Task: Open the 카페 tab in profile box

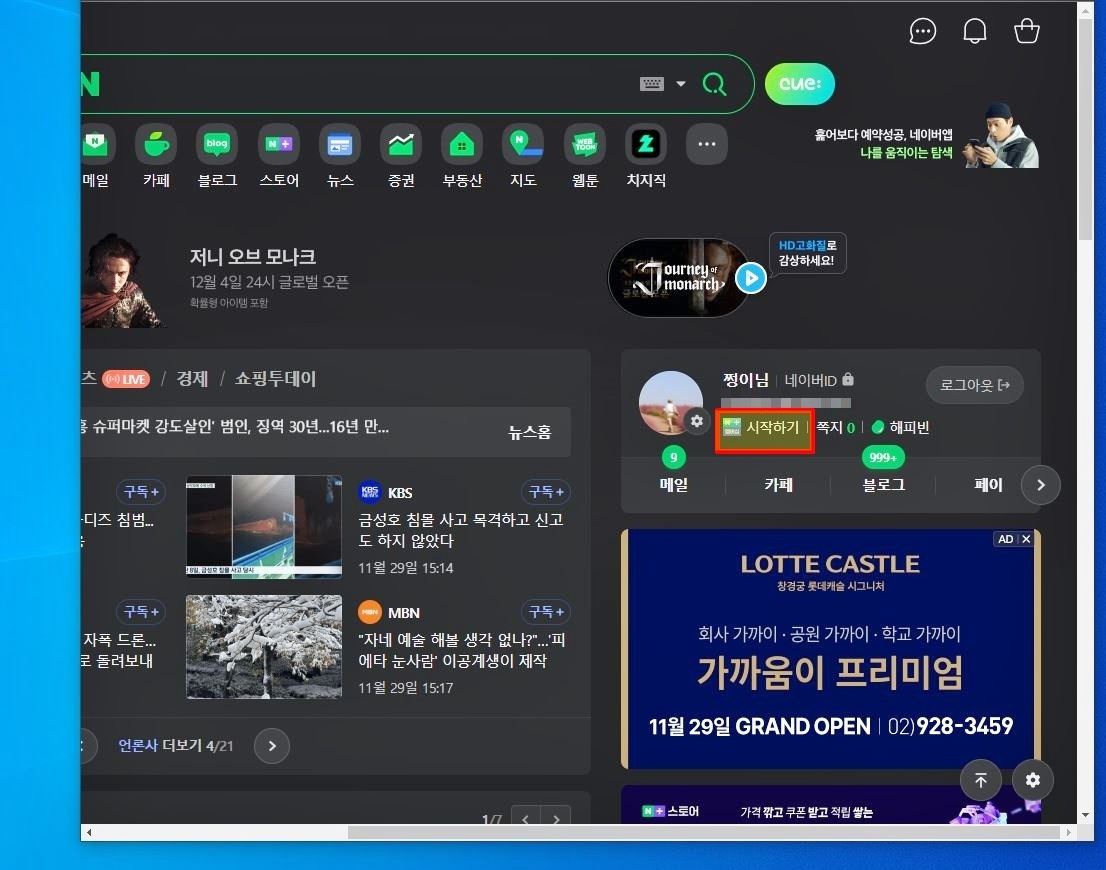Action: (779, 485)
